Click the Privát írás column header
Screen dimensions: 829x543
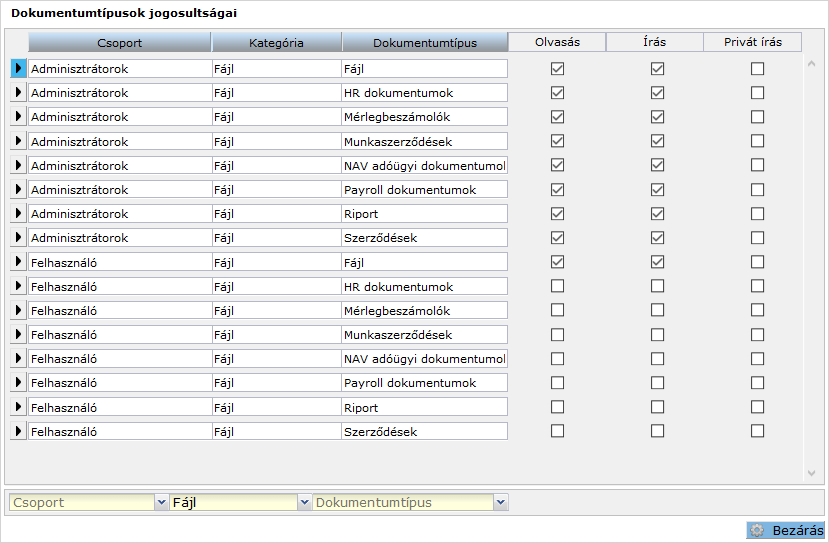tap(753, 42)
